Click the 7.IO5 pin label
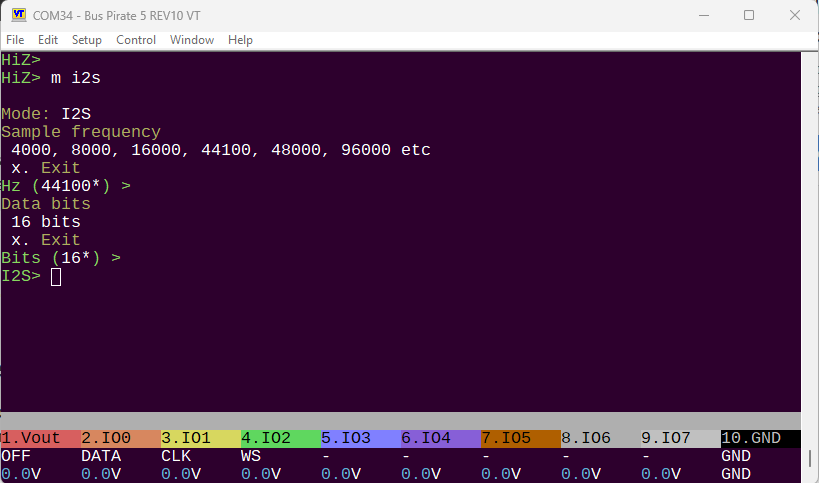 (520, 438)
